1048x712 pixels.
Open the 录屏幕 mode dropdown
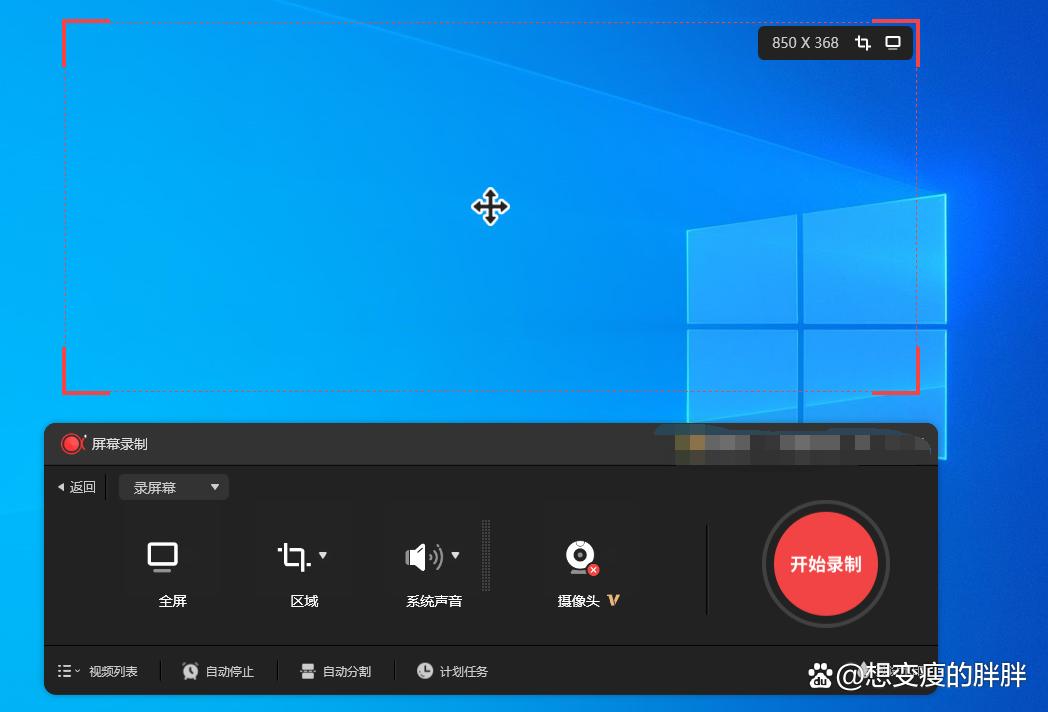click(174, 487)
